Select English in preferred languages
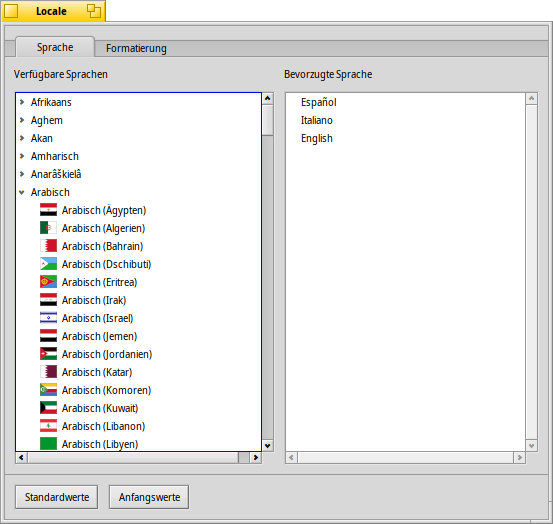The height and width of the screenshot is (524, 553). coord(405,138)
